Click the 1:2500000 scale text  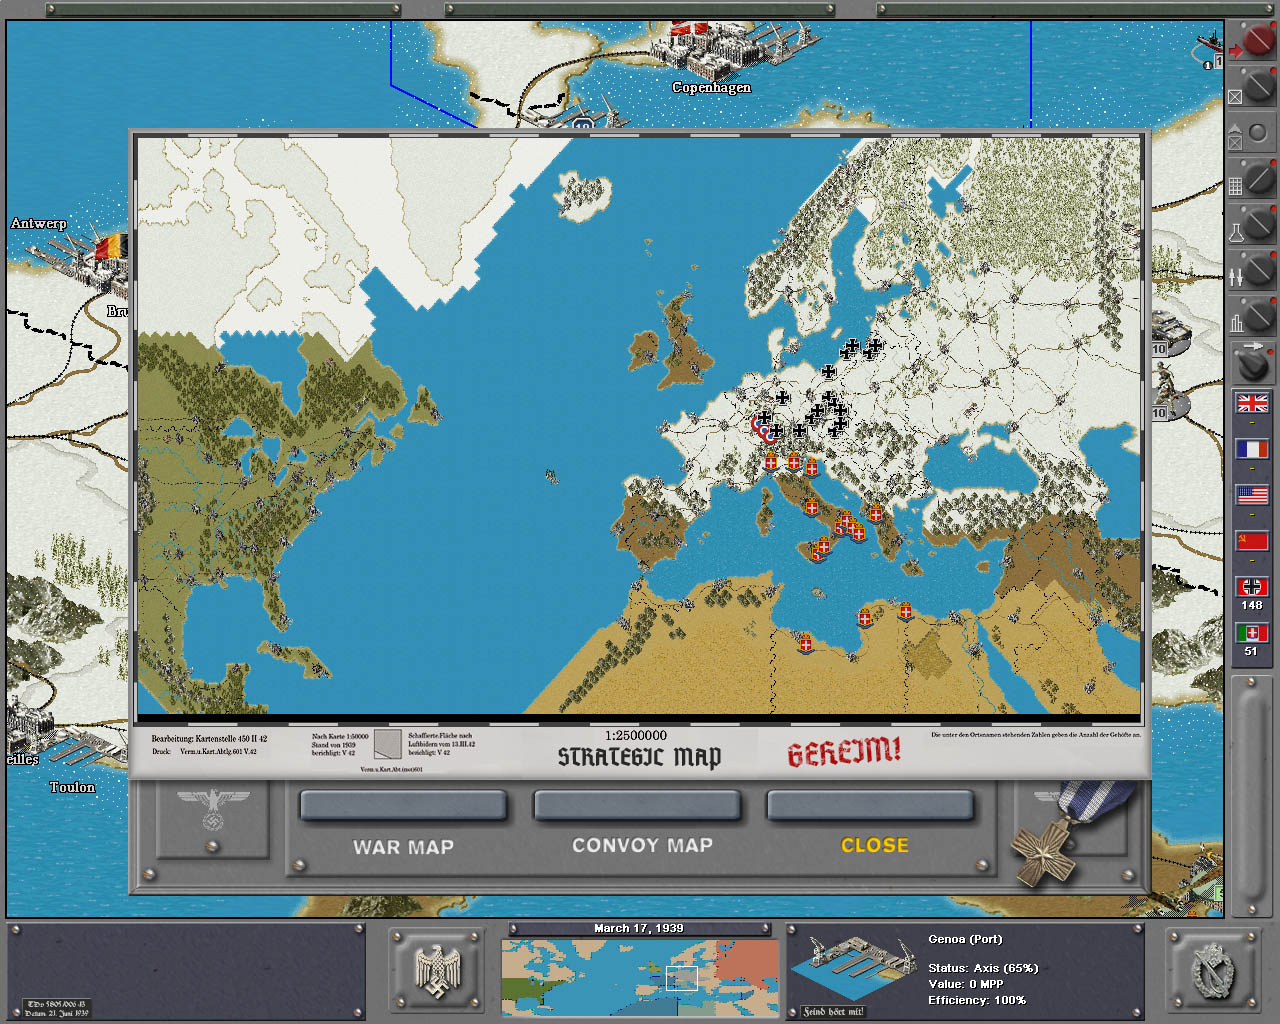(x=636, y=736)
